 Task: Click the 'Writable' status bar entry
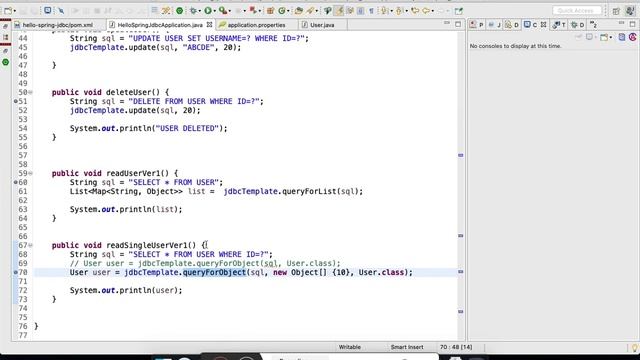350,347
